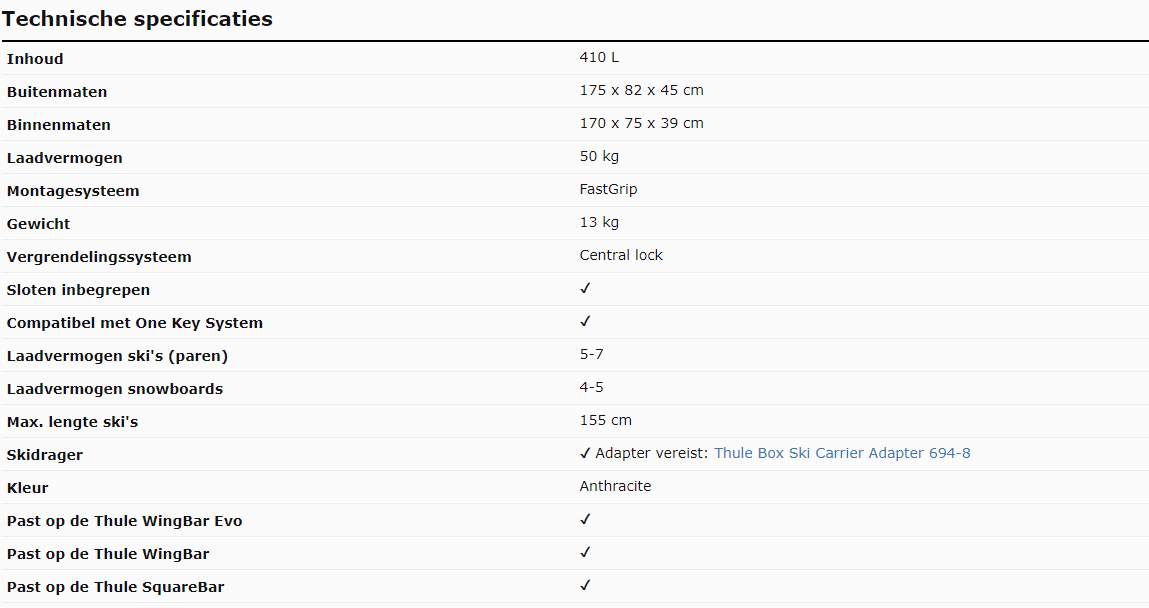The height and width of the screenshot is (608, 1149).
Task: Click checkmark beside Compatibel met One Key System
Action: click(x=585, y=322)
